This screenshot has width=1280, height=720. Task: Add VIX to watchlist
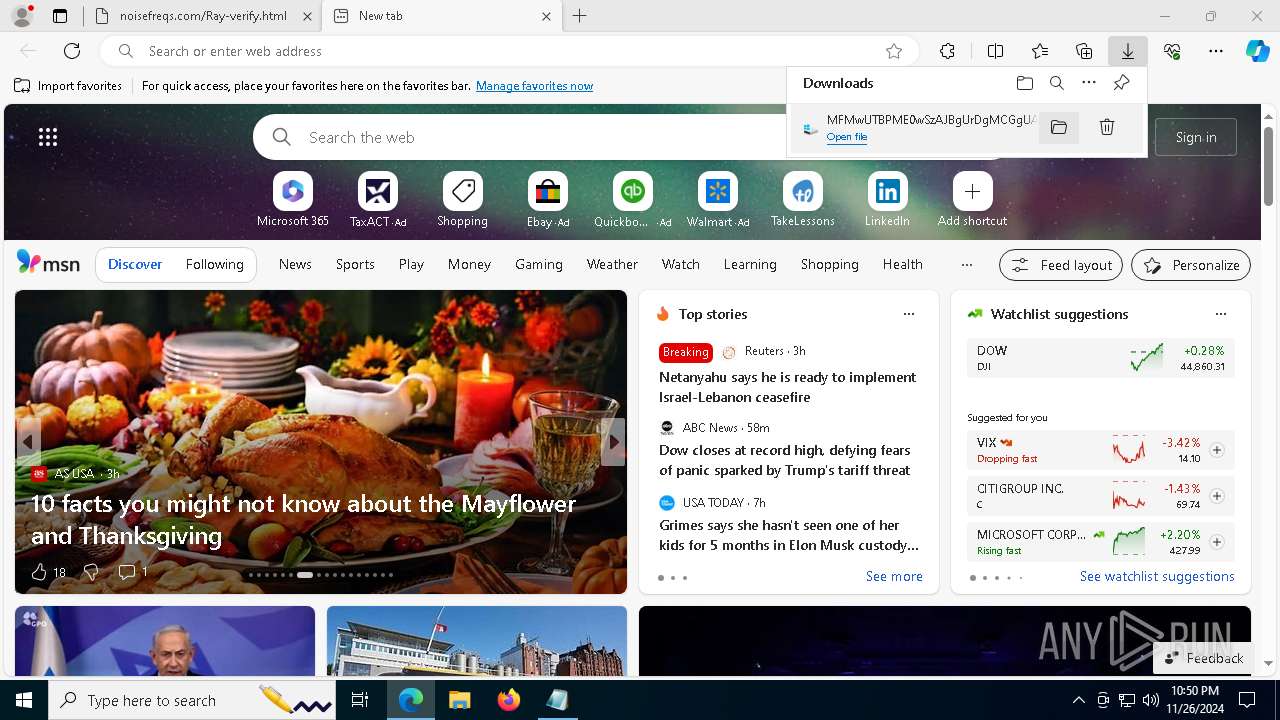tap(1216, 450)
